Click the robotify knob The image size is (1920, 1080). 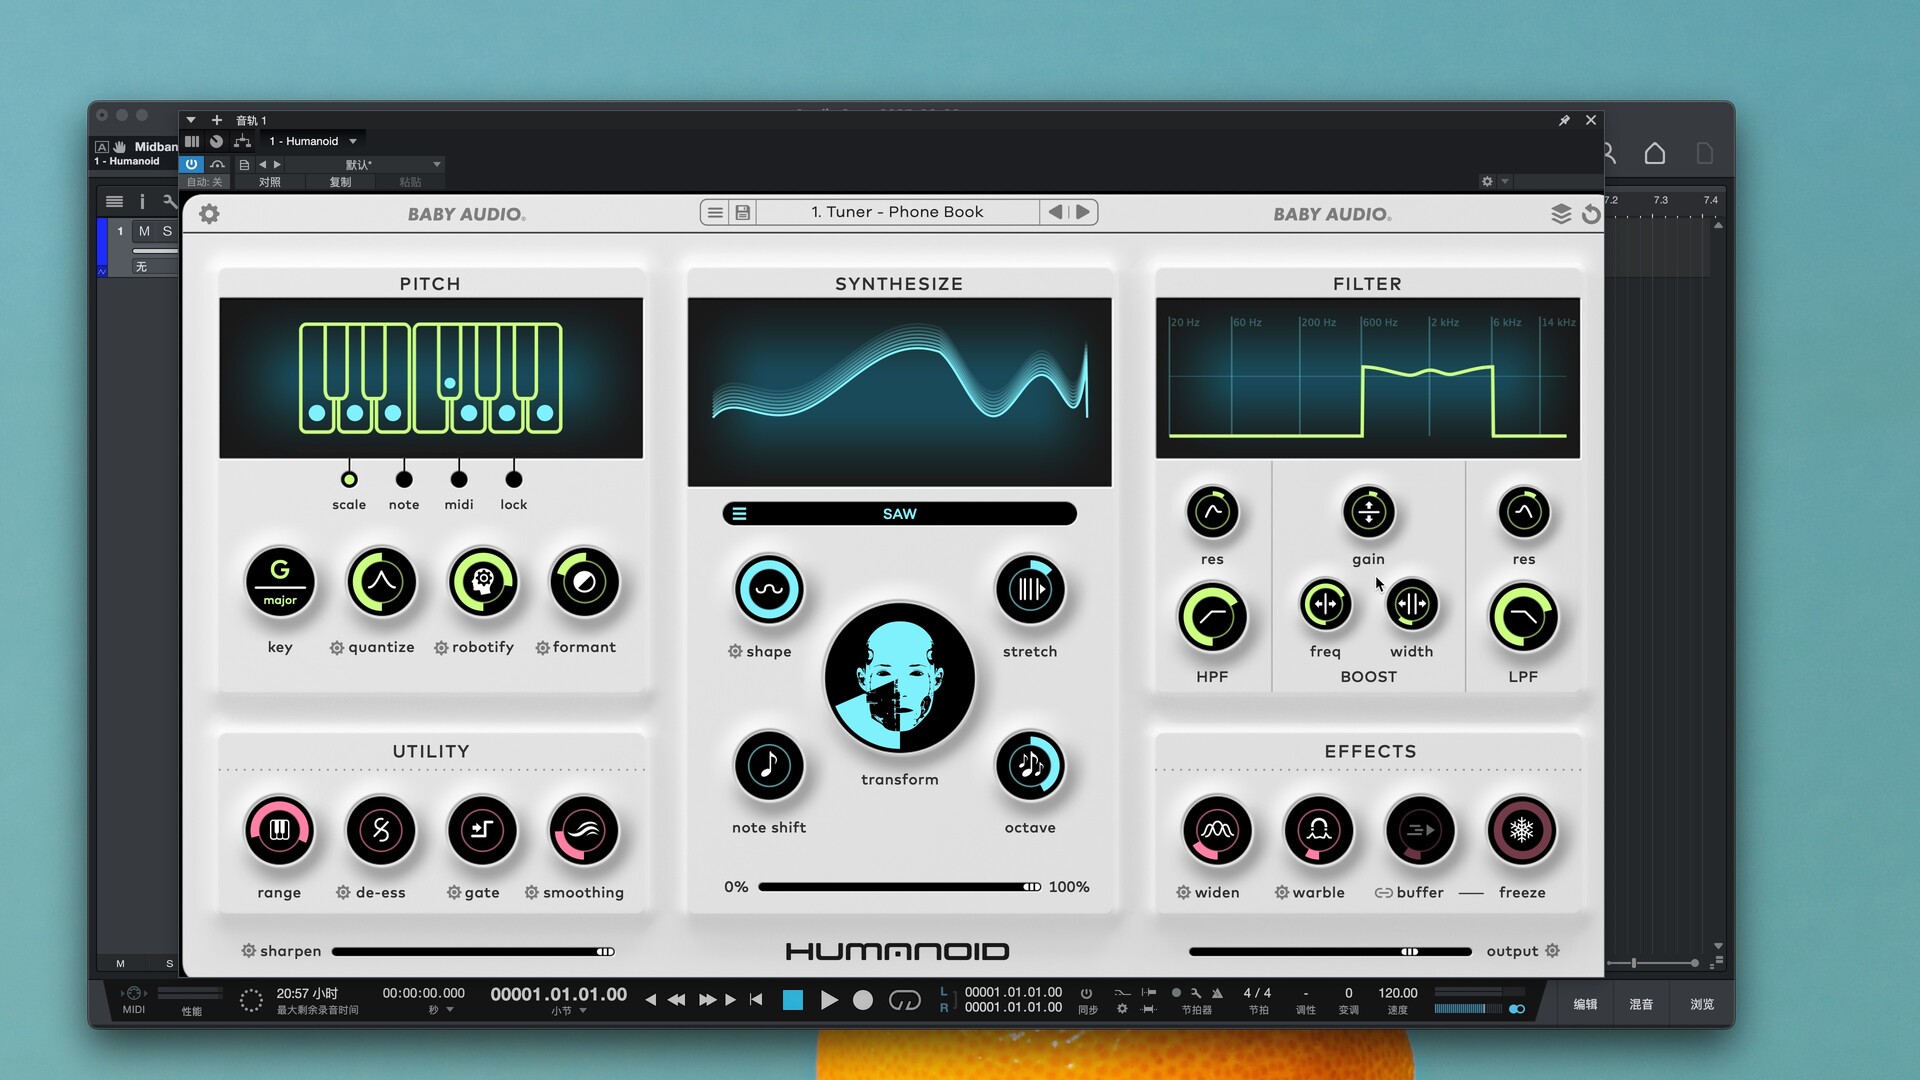(483, 582)
